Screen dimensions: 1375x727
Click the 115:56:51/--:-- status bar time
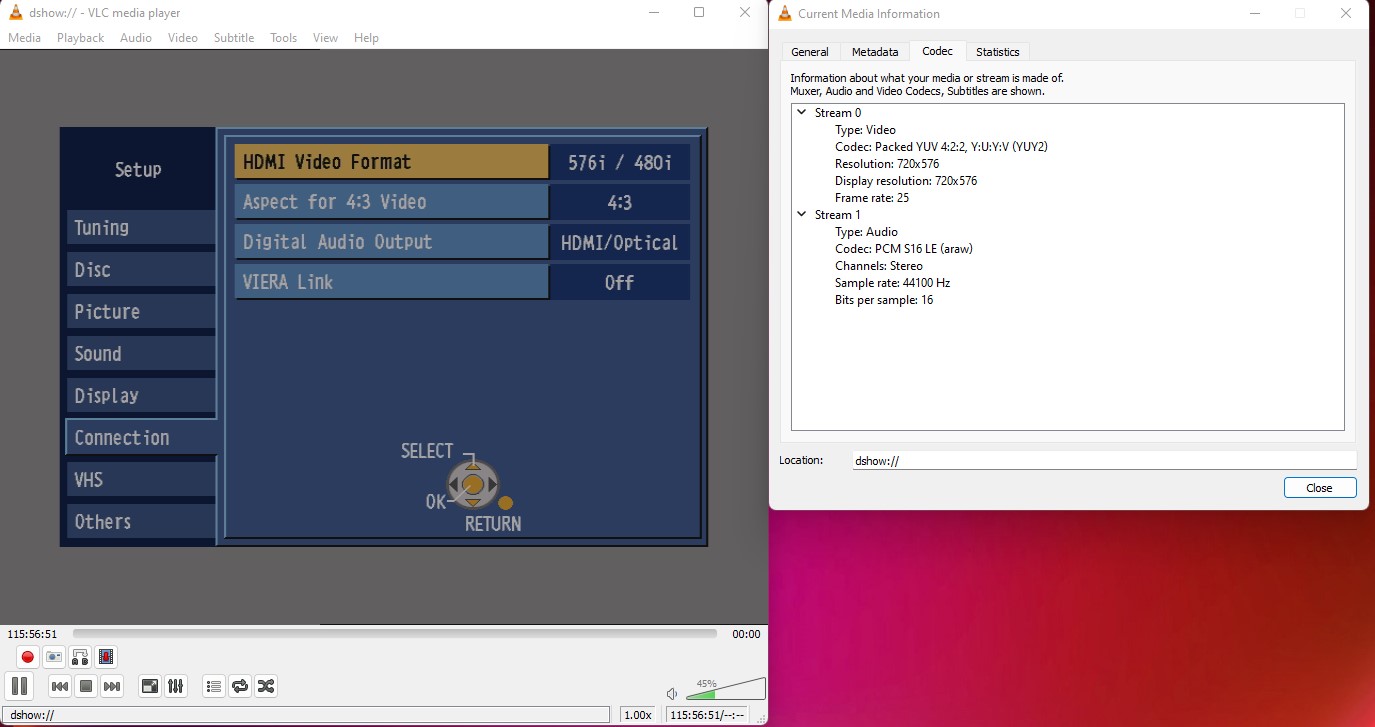point(707,715)
